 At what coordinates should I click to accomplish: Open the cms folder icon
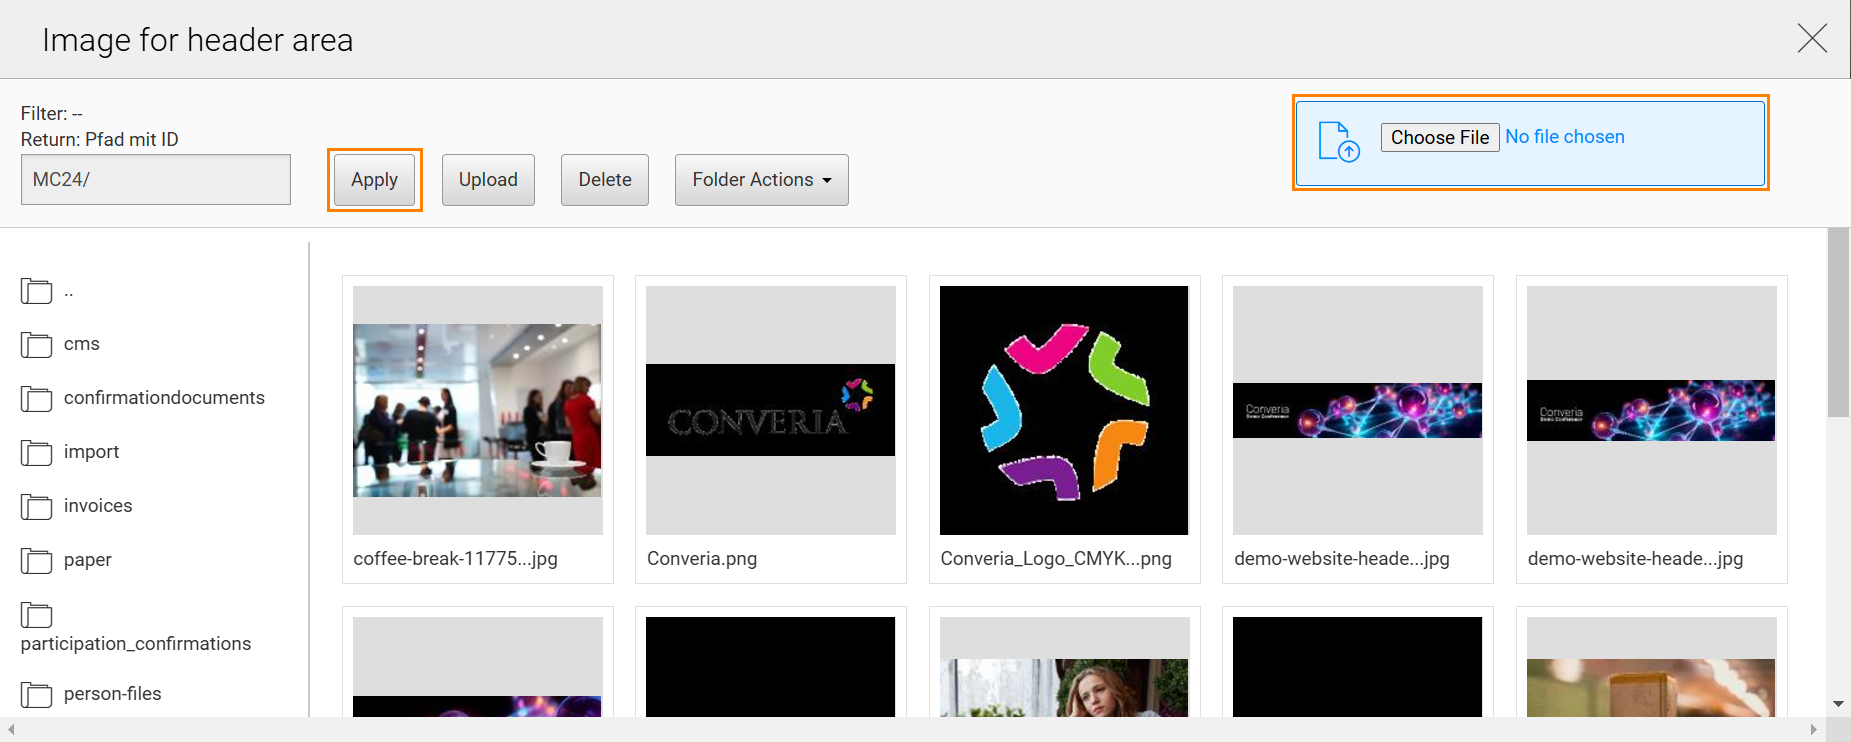click(37, 345)
